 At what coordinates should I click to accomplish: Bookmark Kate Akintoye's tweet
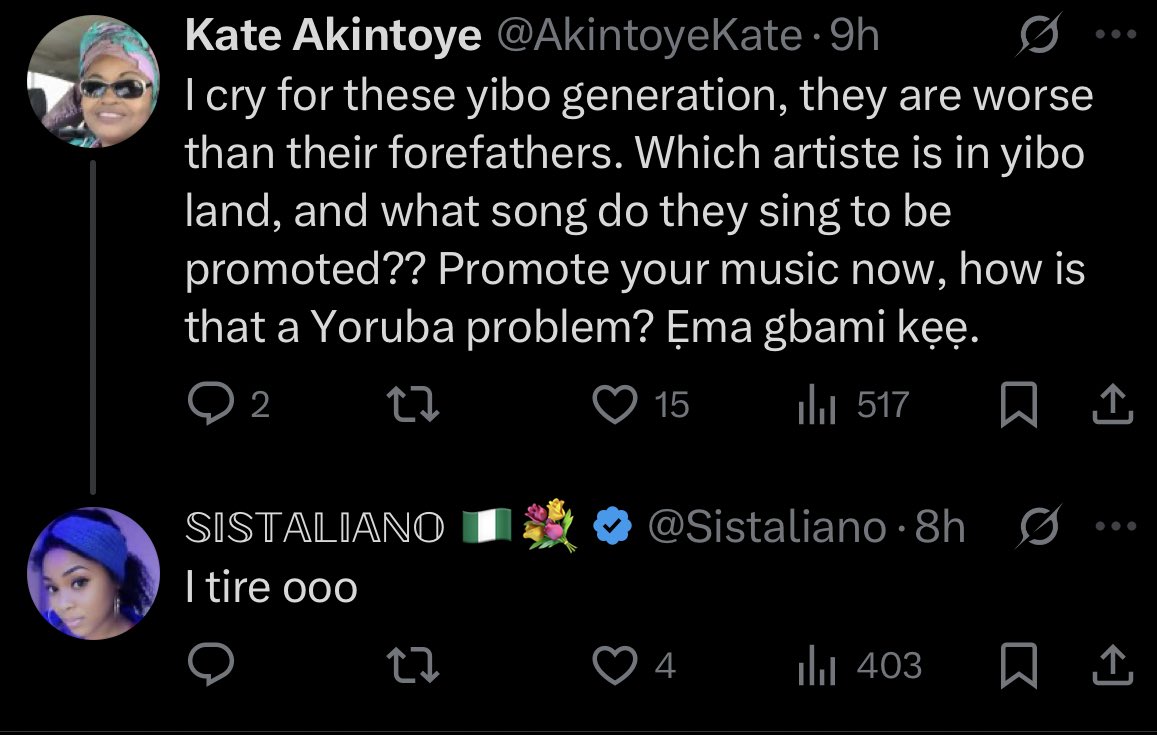[x=1018, y=404]
